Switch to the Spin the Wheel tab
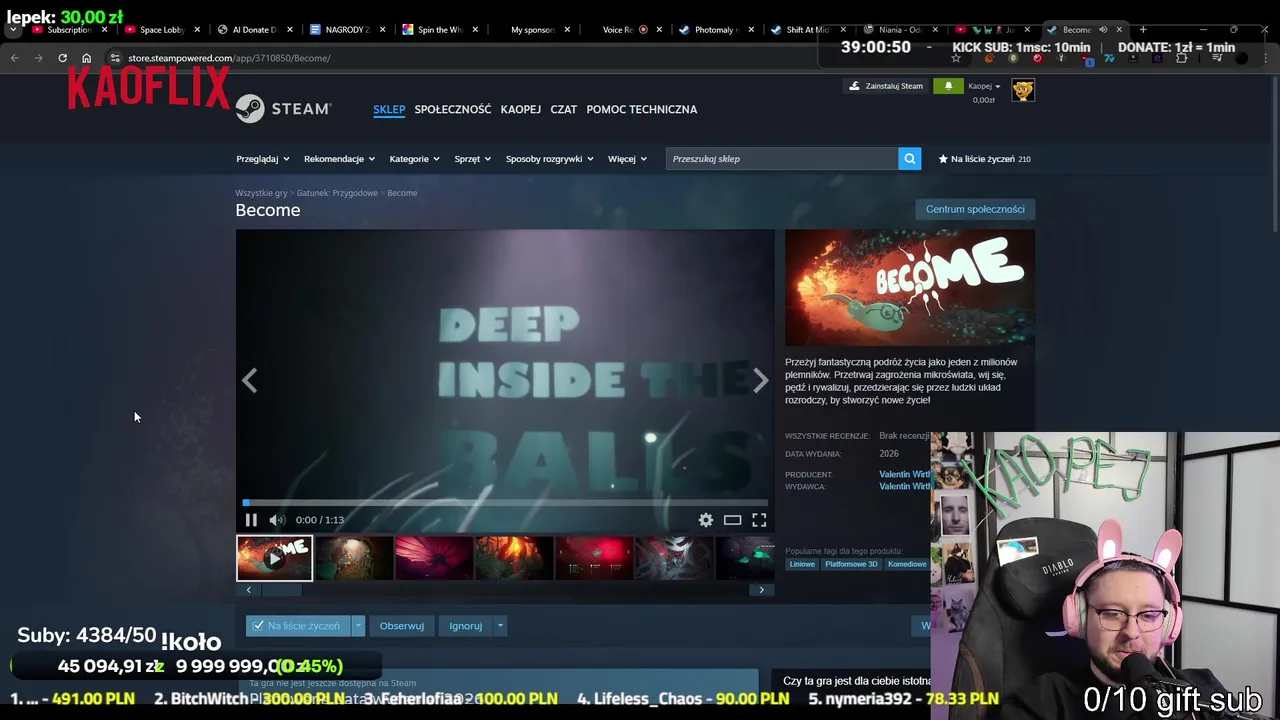1280x720 pixels. click(438, 30)
